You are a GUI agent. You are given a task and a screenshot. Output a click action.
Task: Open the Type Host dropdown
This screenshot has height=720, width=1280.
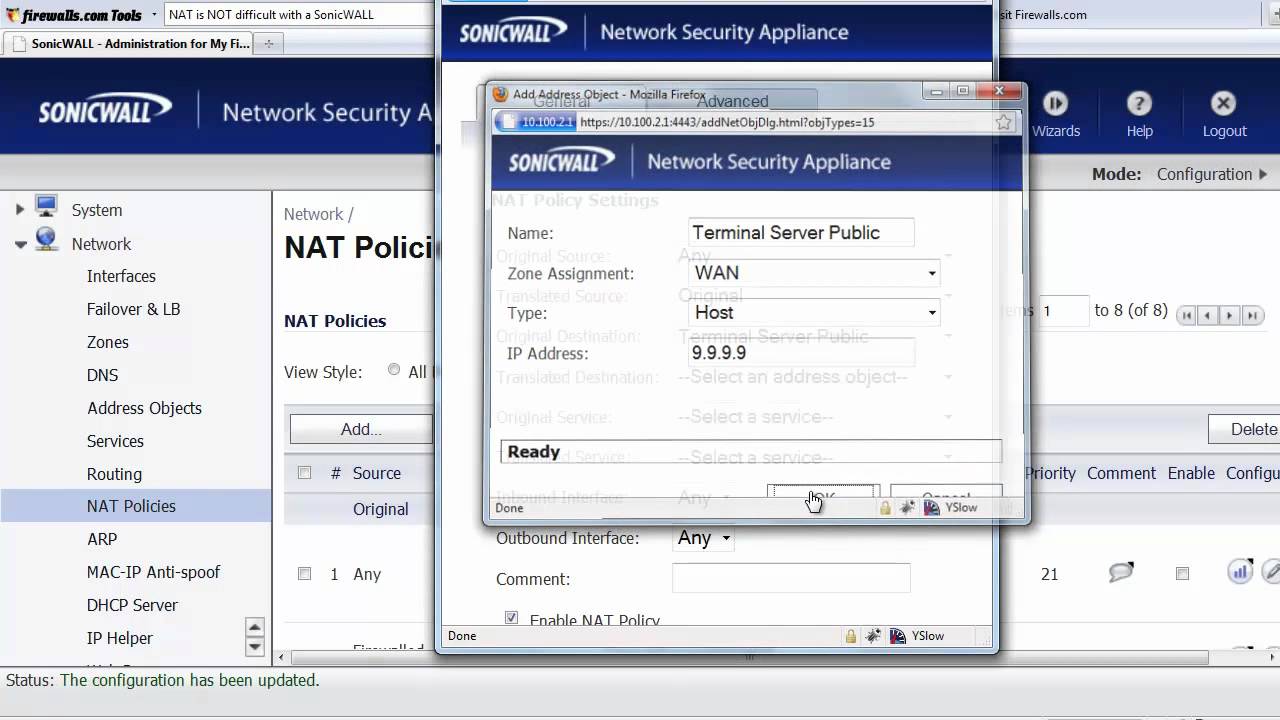(815, 313)
